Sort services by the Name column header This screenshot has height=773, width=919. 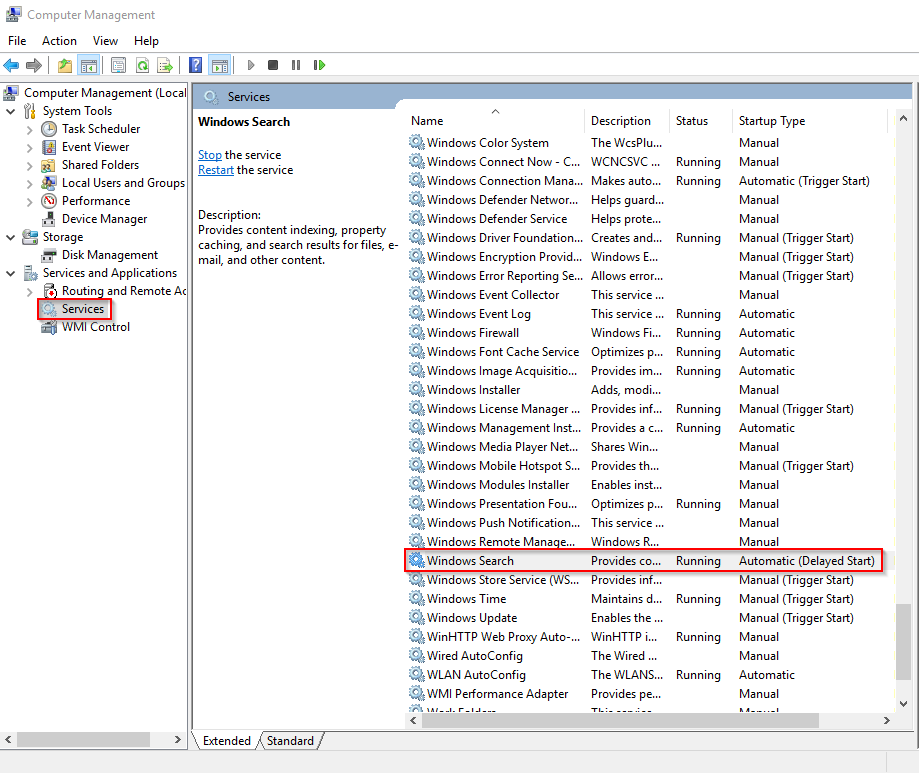pos(496,121)
